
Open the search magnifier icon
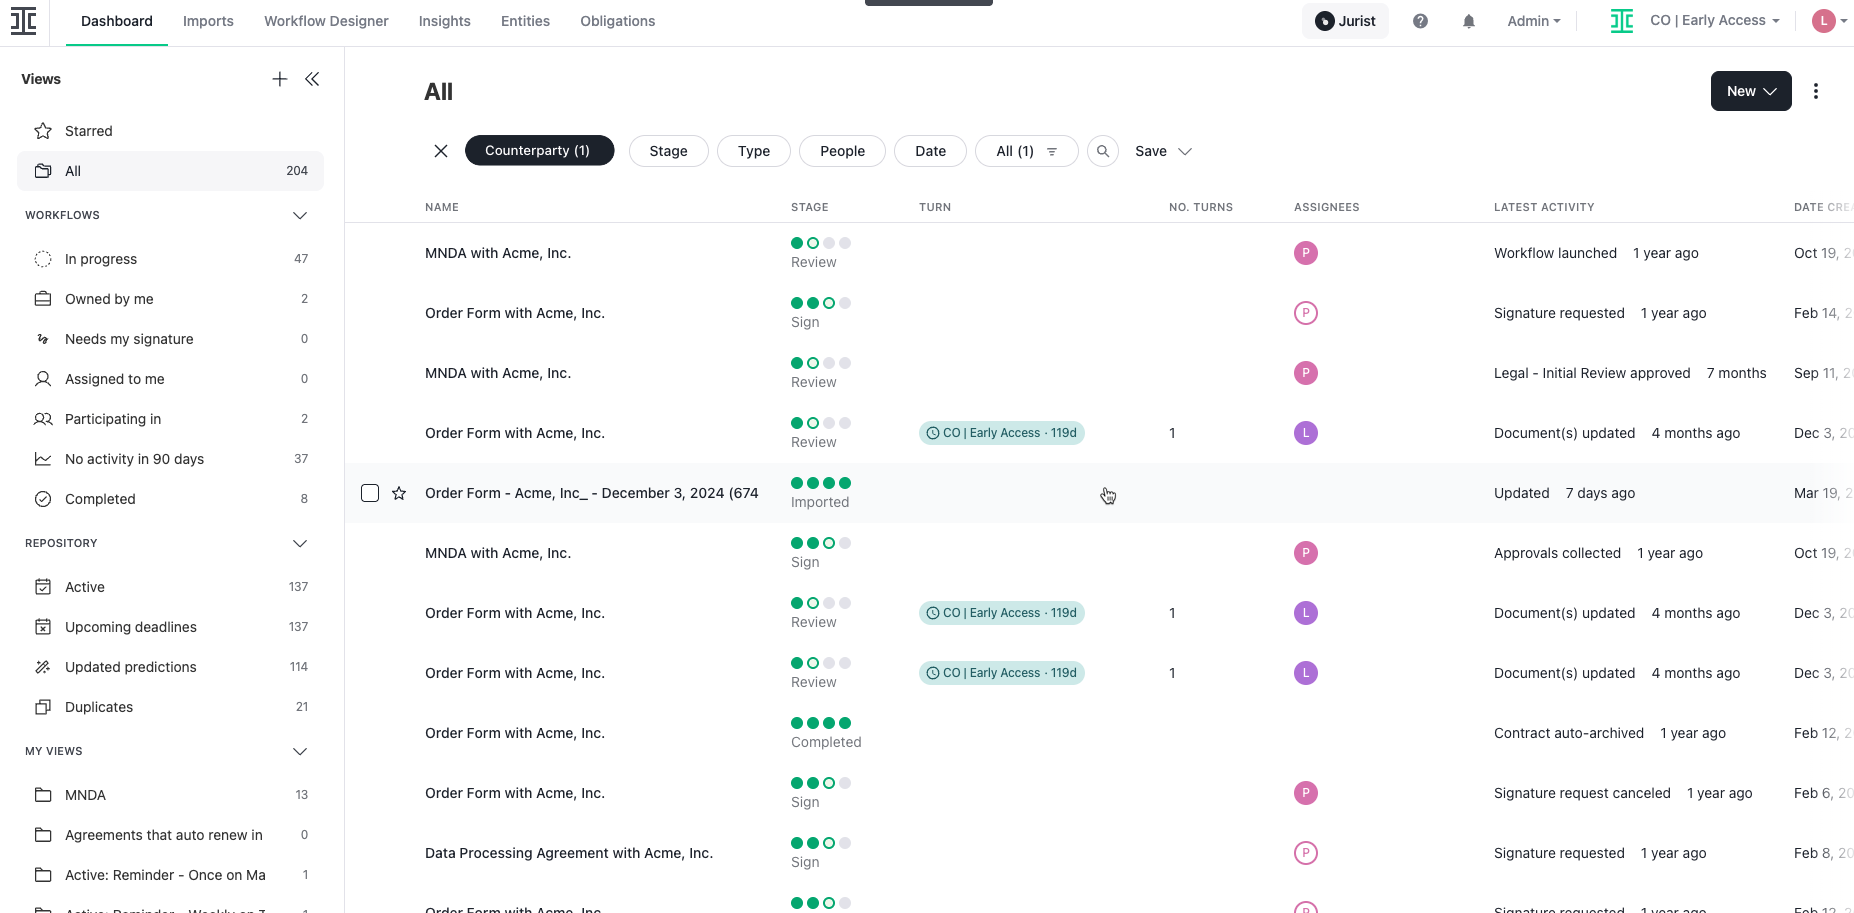click(1103, 151)
